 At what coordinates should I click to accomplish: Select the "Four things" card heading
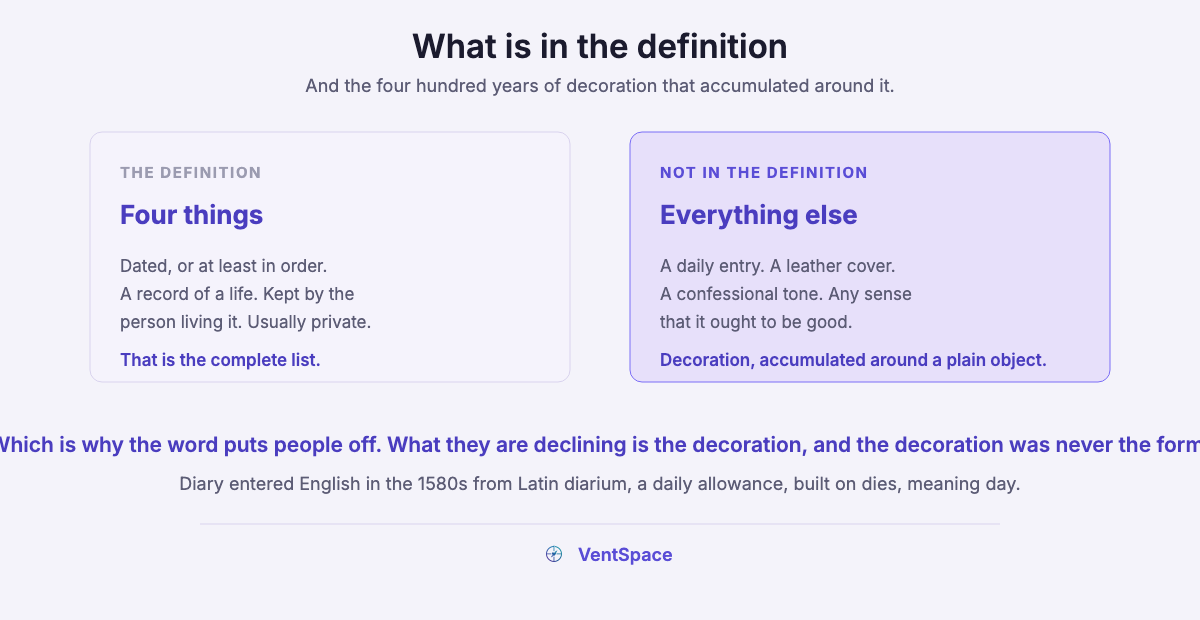pyautogui.click(x=192, y=215)
